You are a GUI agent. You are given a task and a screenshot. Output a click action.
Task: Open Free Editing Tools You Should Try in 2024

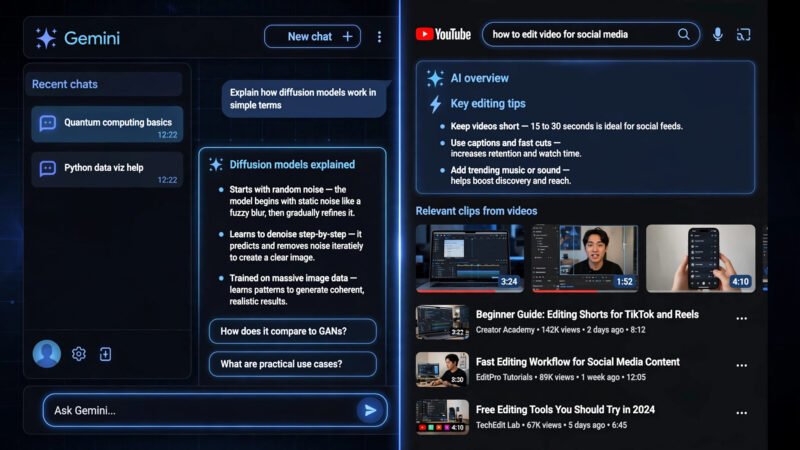click(x=565, y=409)
